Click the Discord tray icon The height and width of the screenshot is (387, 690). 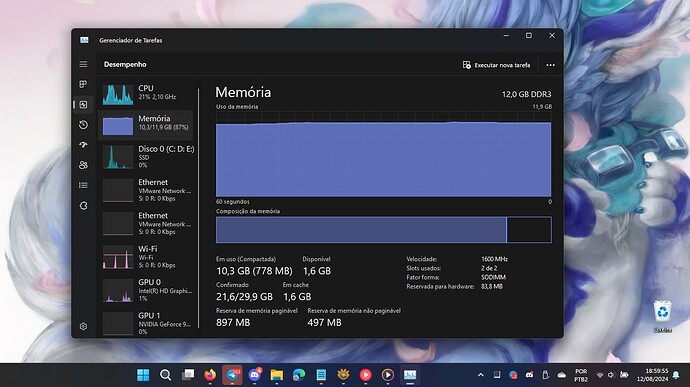coord(529,375)
